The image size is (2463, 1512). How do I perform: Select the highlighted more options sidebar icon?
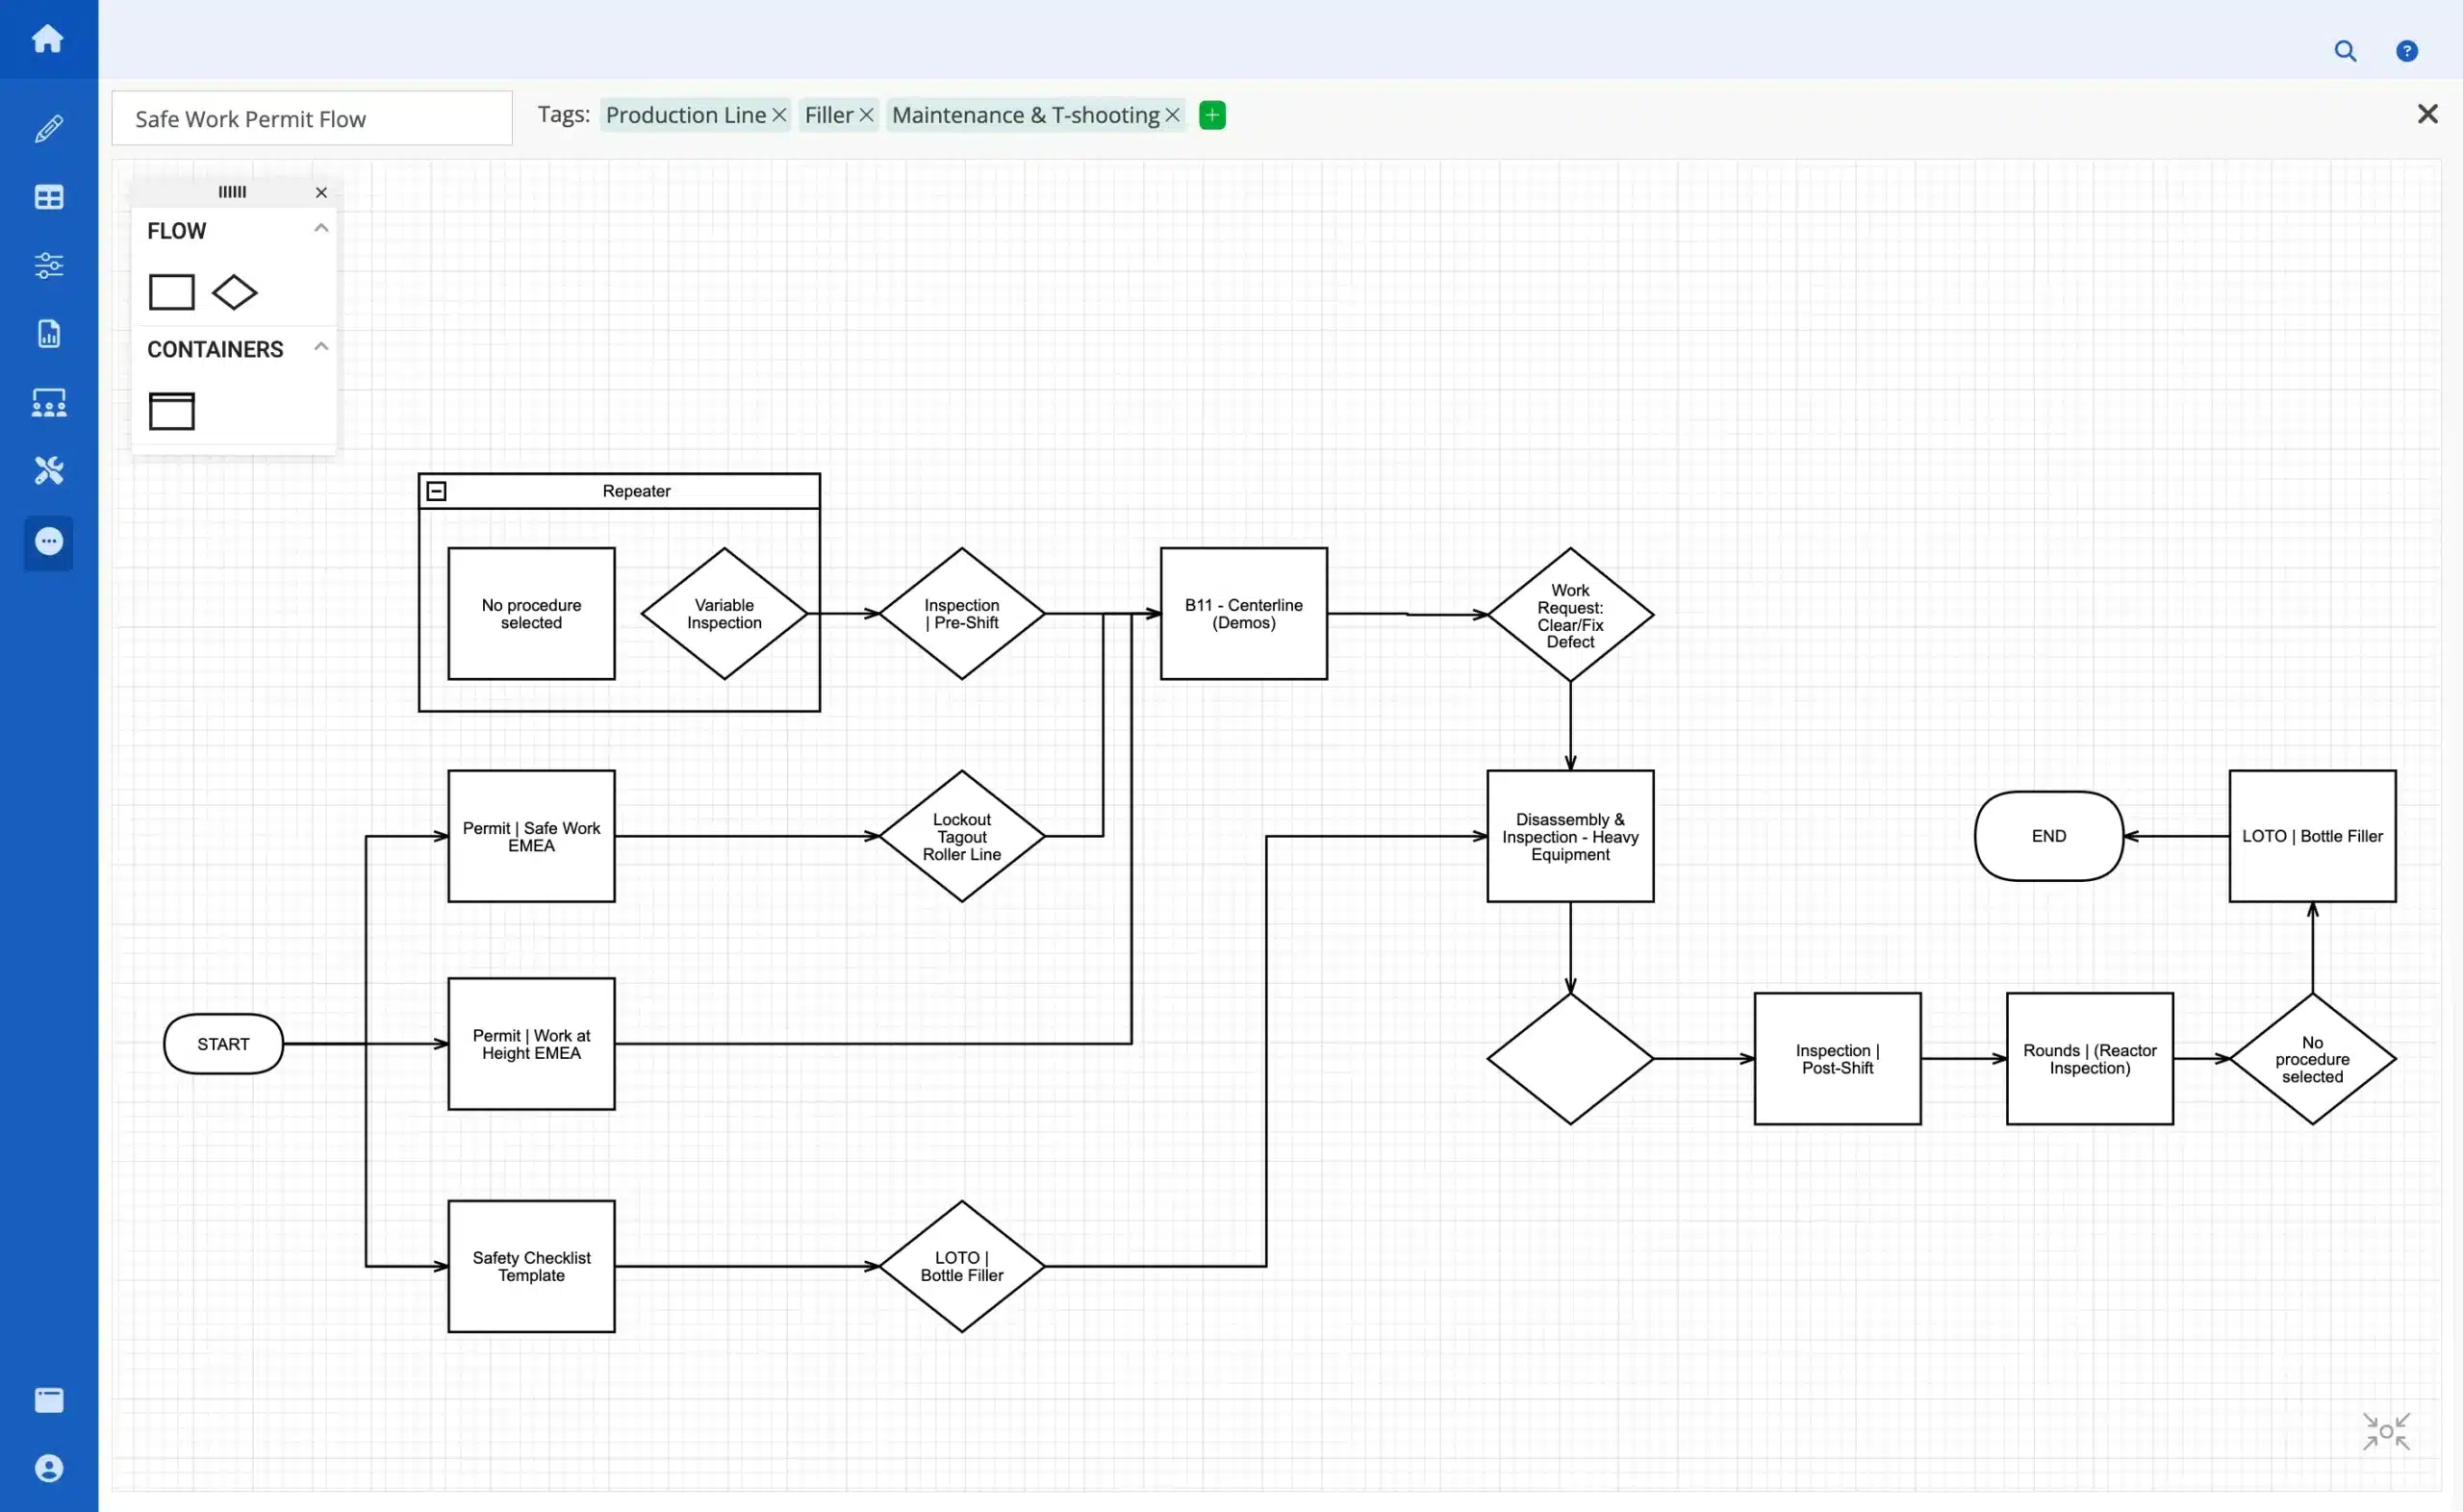(x=48, y=542)
